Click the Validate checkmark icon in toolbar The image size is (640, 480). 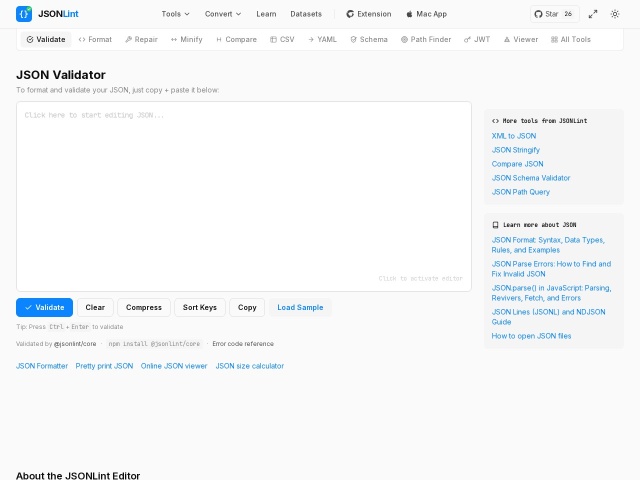point(30,40)
